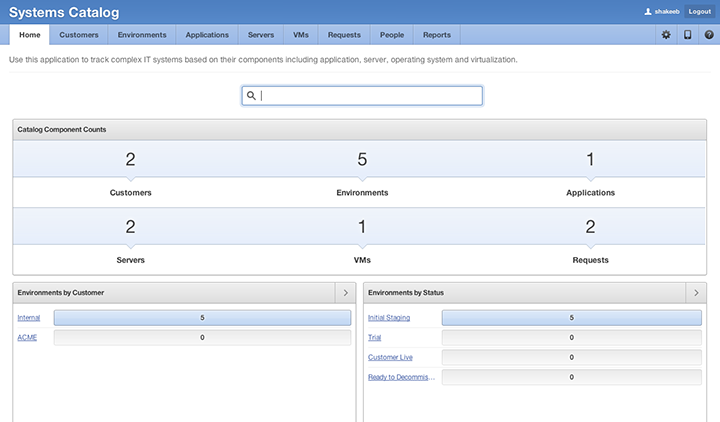Click the Internal environments bar showing 5

point(202,318)
